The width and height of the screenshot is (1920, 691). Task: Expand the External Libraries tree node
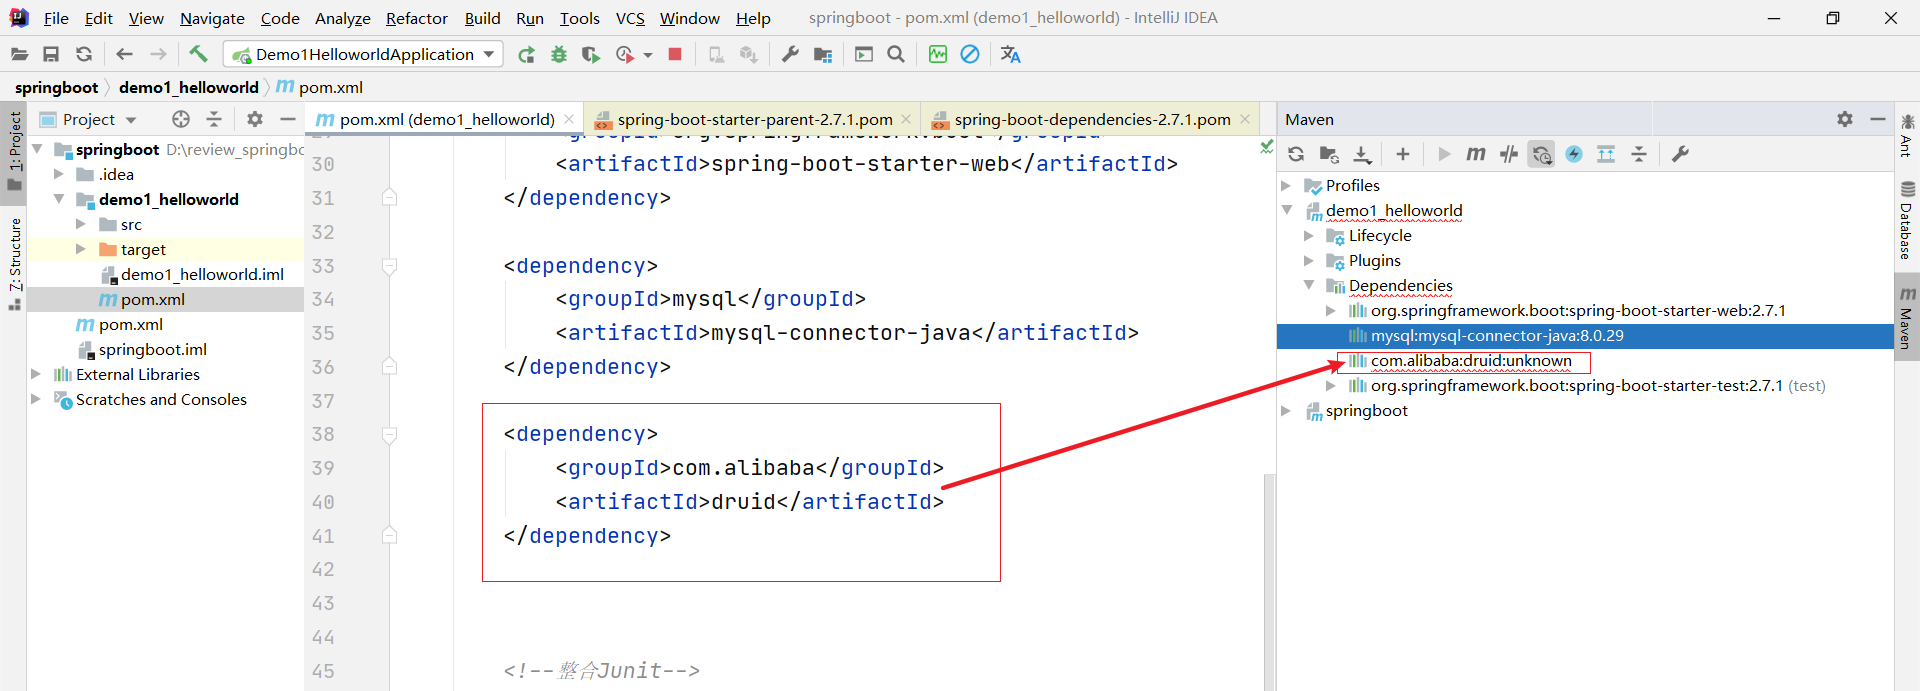tap(36, 374)
